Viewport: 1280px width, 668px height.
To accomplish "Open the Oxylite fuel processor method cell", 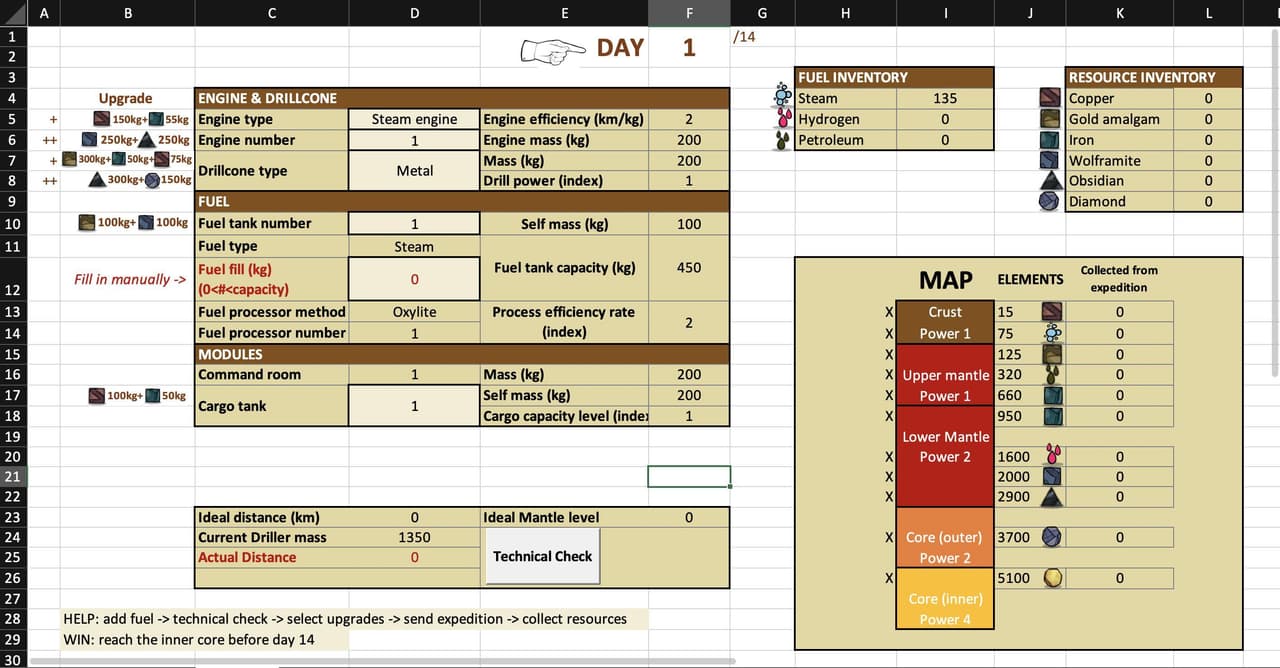I will click(414, 312).
